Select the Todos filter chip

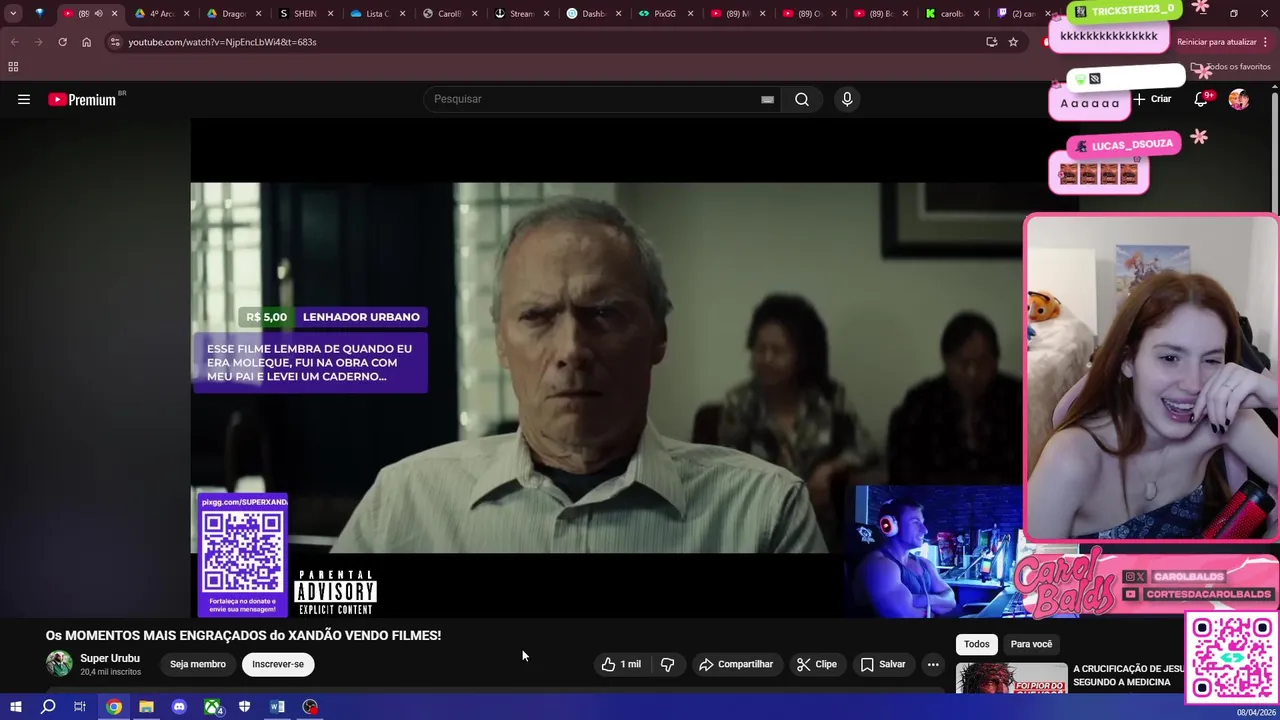pyautogui.click(x=977, y=644)
